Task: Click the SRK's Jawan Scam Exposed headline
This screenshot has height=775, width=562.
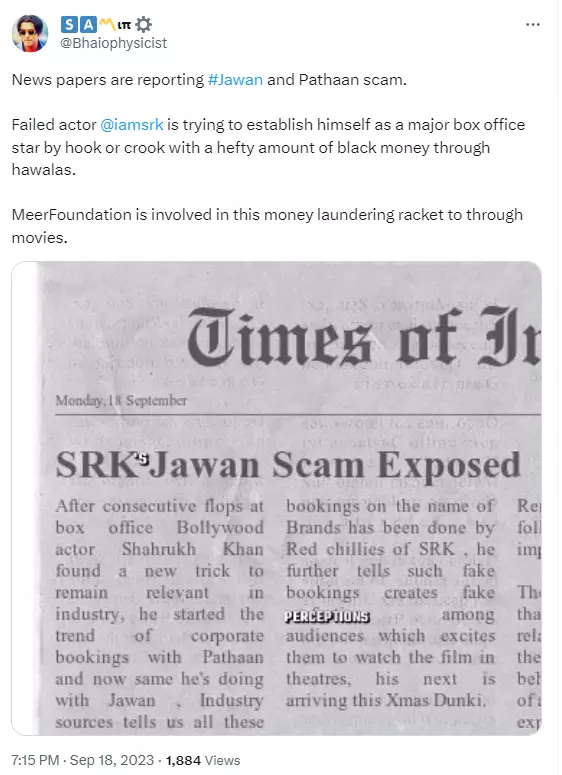Action: click(288, 465)
